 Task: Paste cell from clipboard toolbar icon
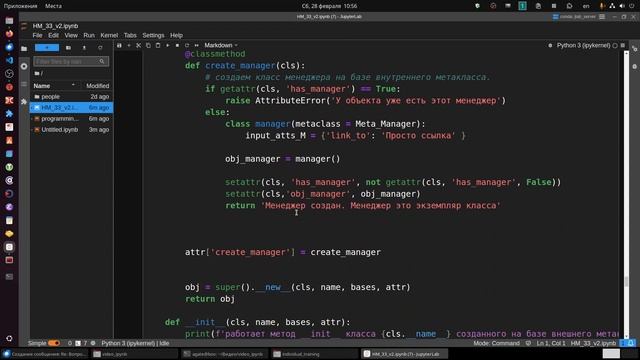coord(158,45)
